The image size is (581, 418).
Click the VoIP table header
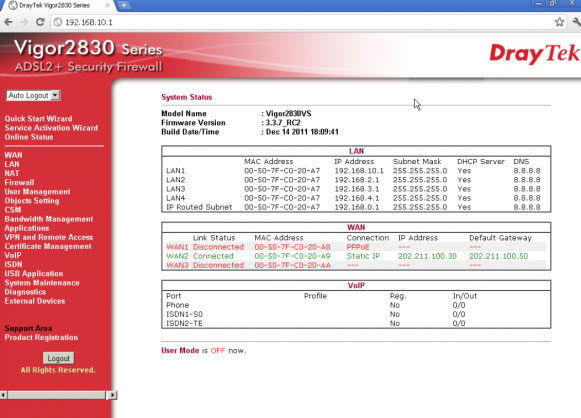click(356, 286)
